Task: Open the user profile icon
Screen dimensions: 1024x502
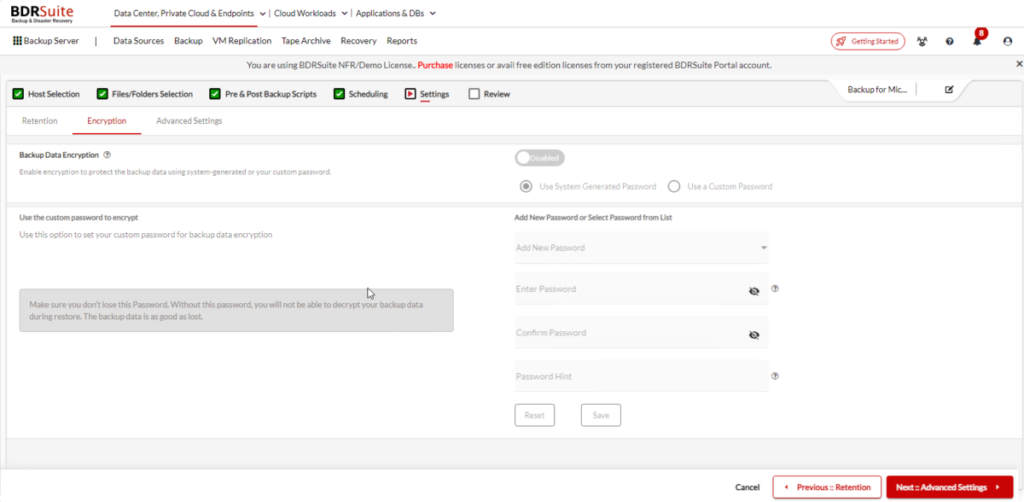Action: click(1007, 41)
